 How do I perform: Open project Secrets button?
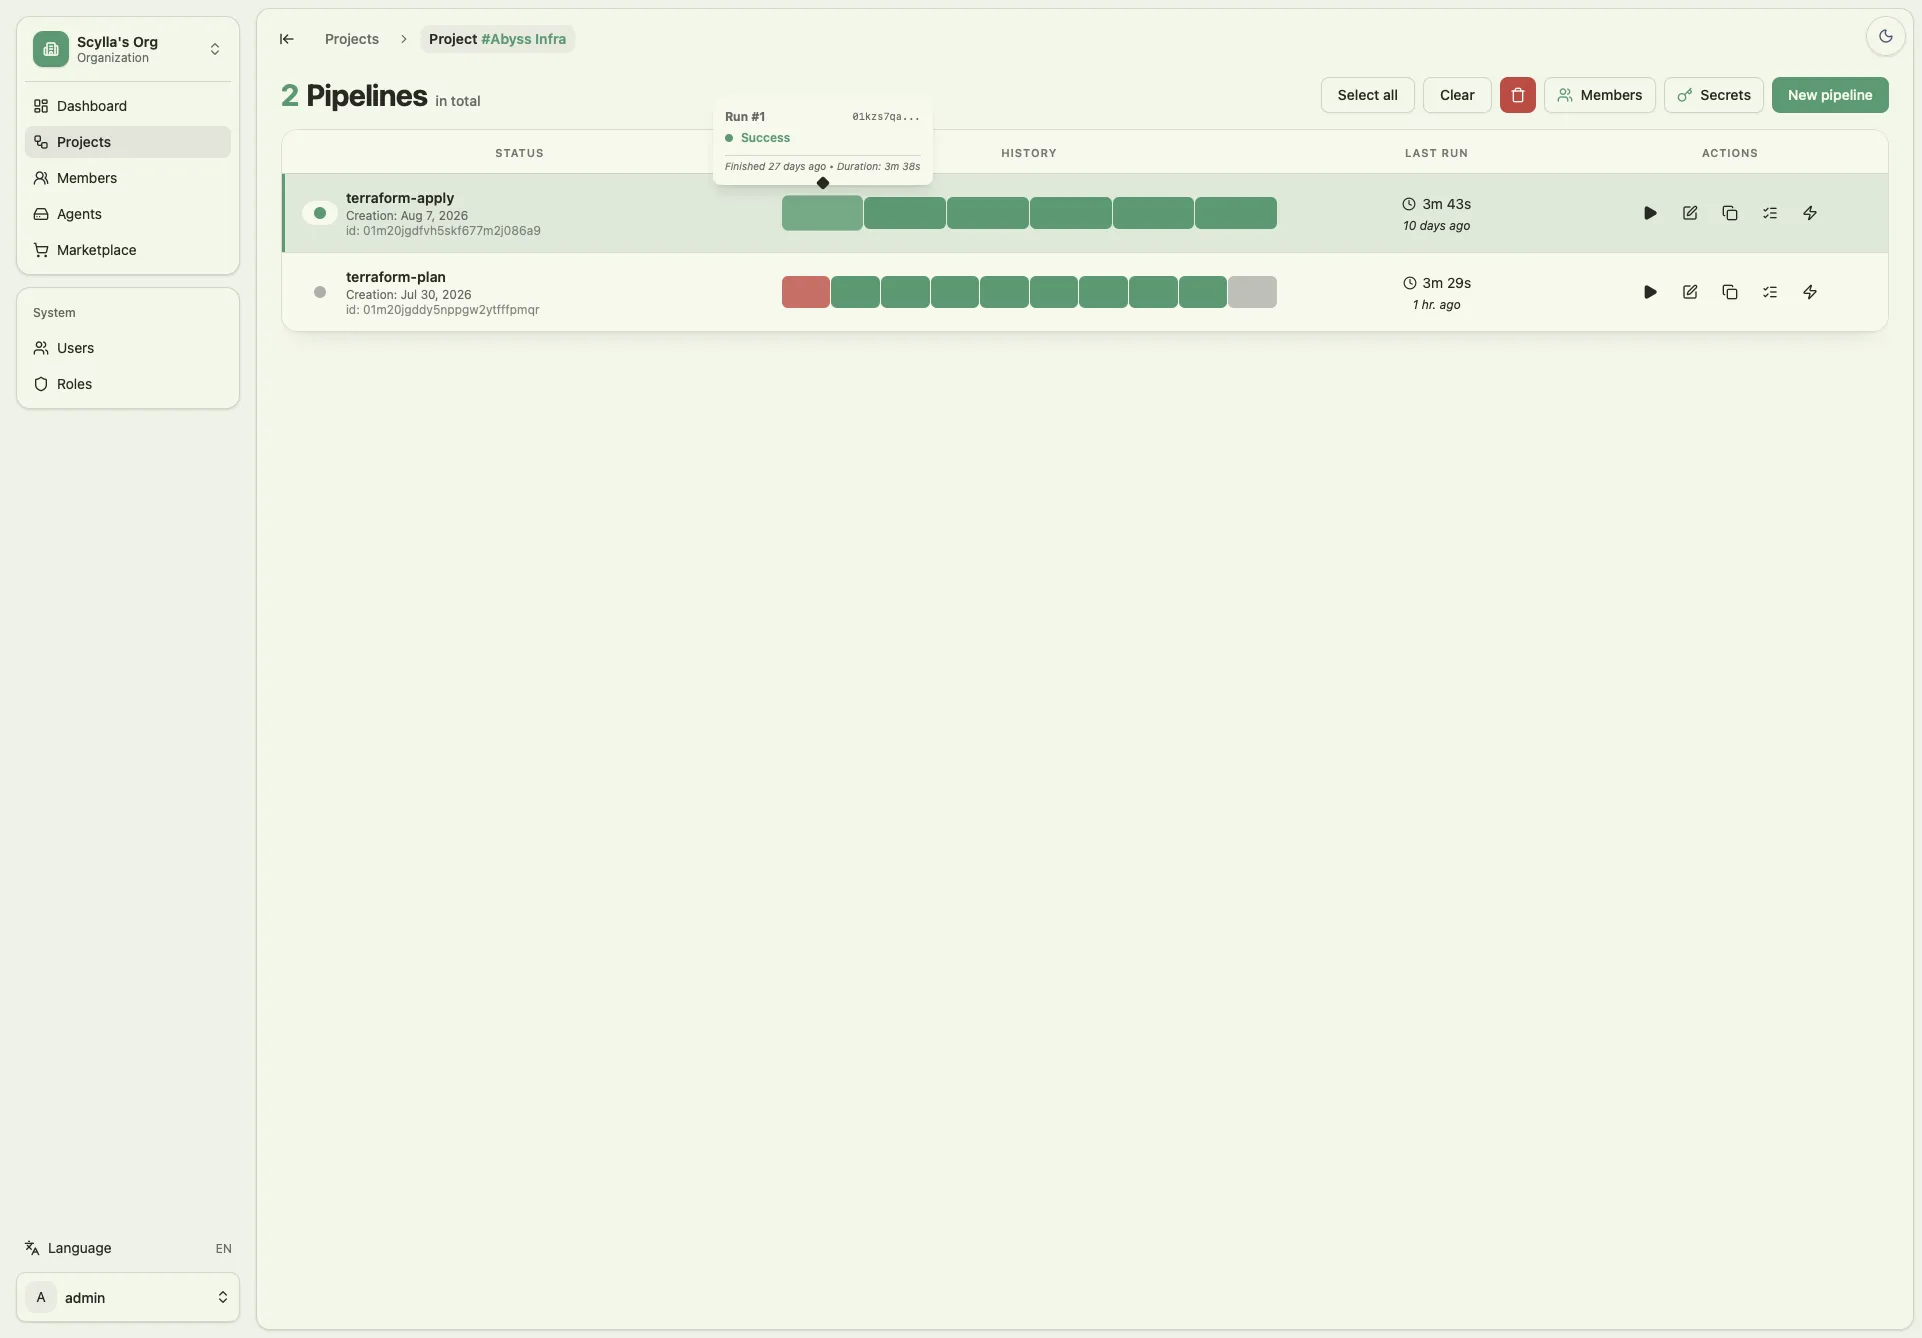(x=1713, y=95)
